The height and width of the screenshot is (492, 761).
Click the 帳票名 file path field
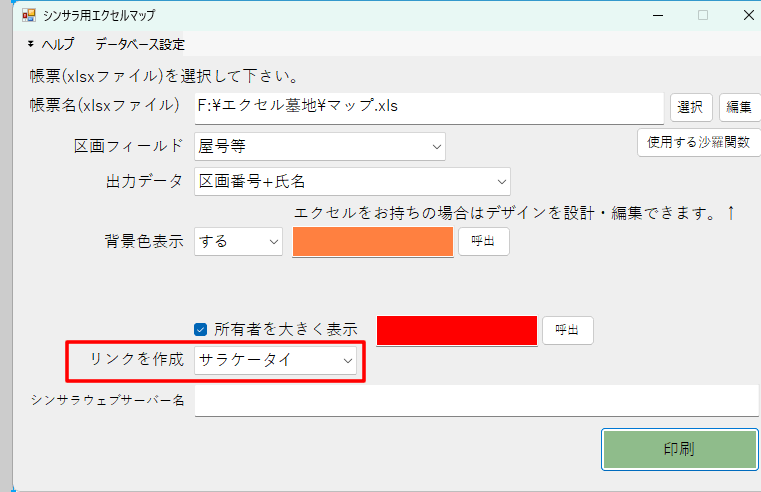click(429, 107)
